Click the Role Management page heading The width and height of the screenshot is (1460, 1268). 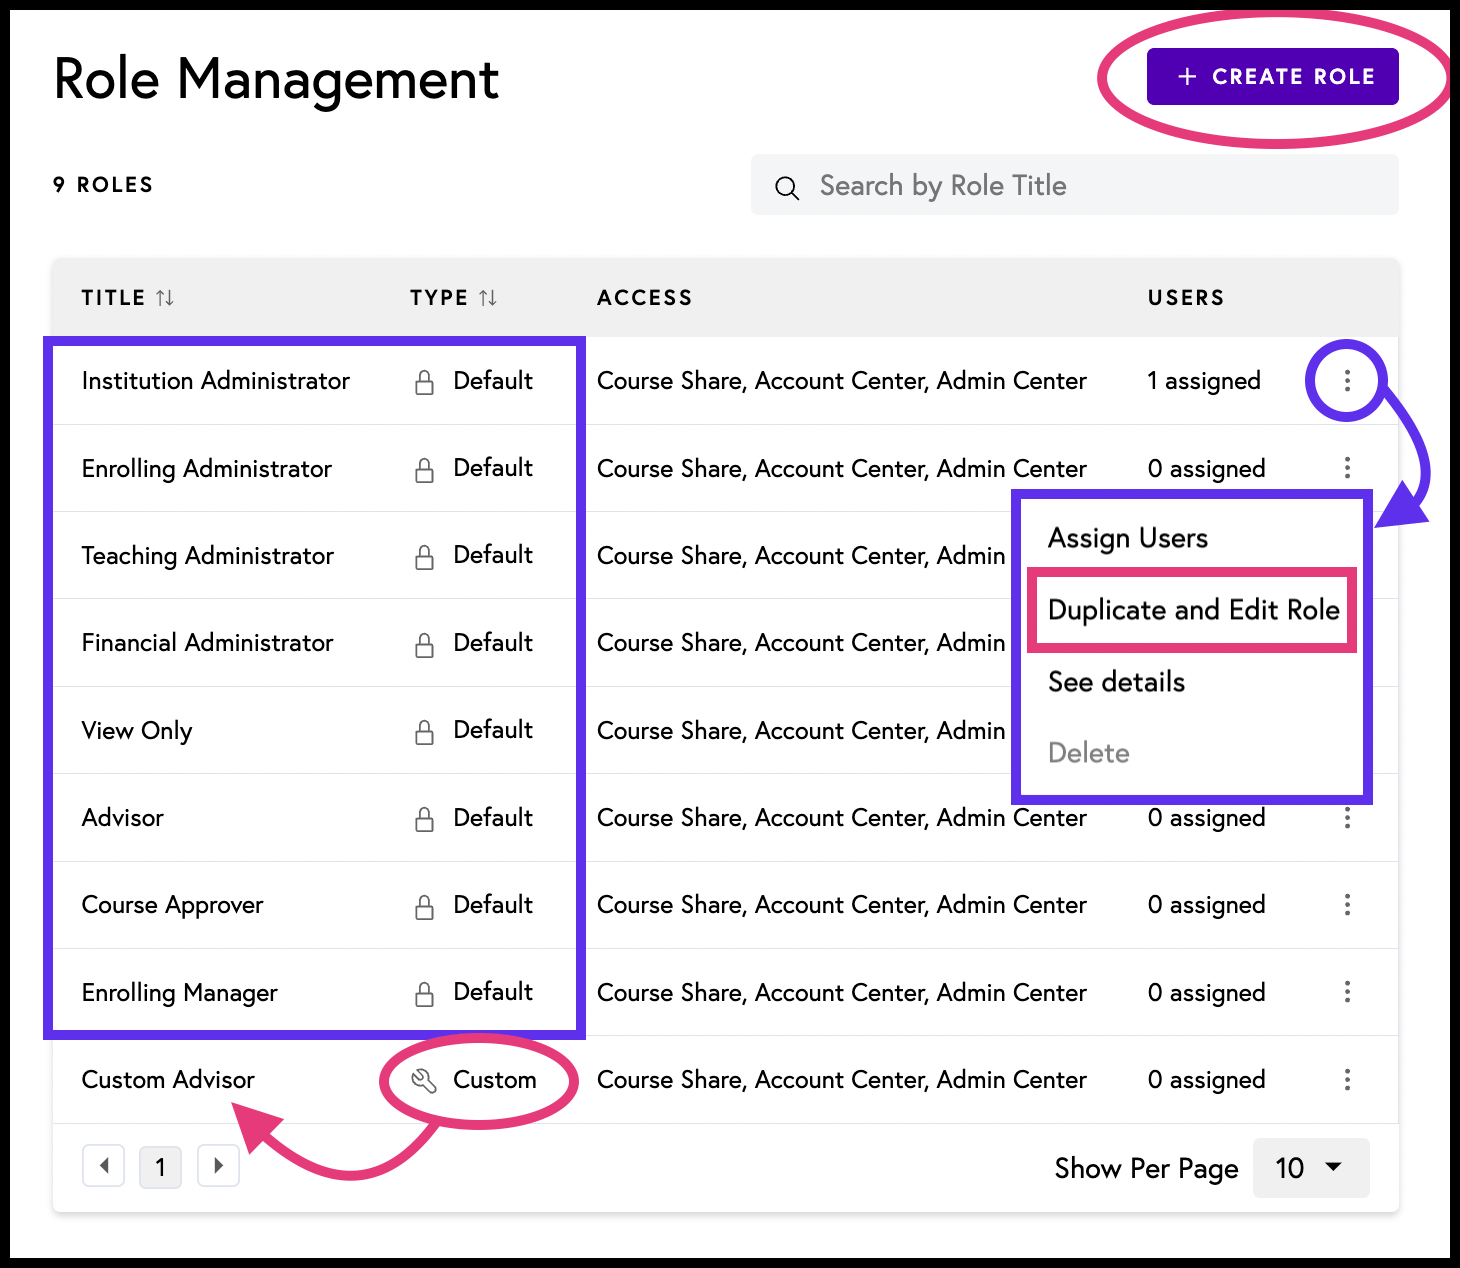pyautogui.click(x=277, y=79)
